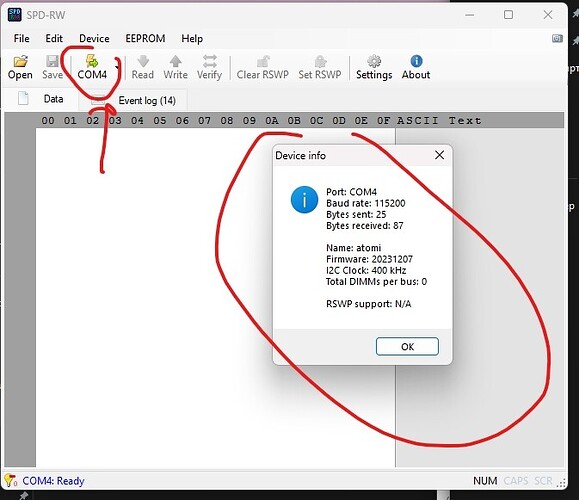Open the Device menu
579x500 pixels.
[x=94, y=38]
